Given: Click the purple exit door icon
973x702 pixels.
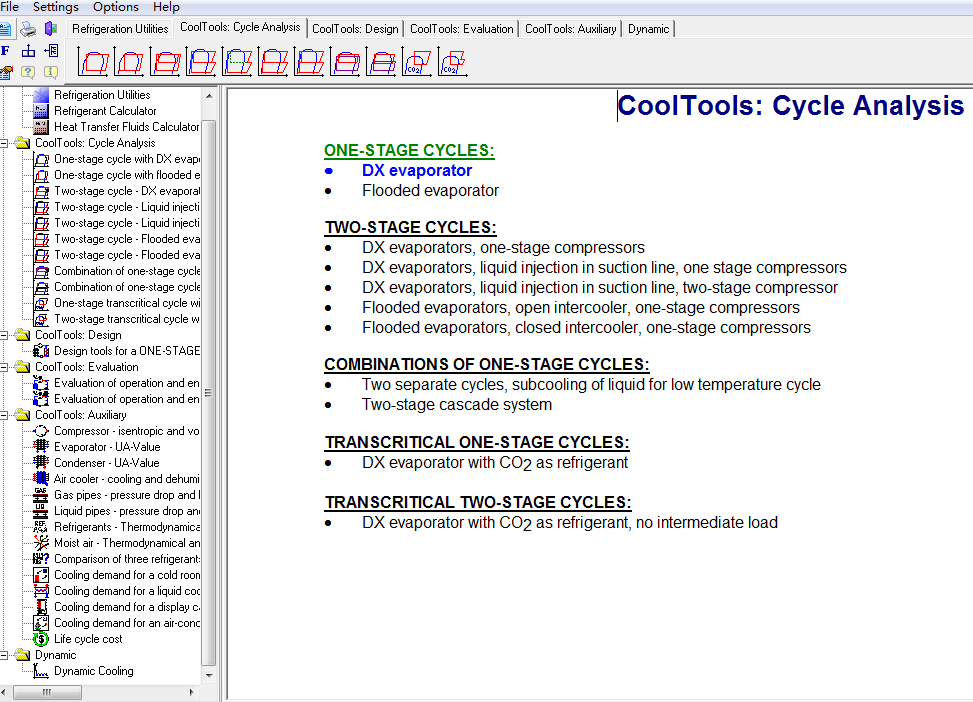Looking at the screenshot, I should point(51,29).
